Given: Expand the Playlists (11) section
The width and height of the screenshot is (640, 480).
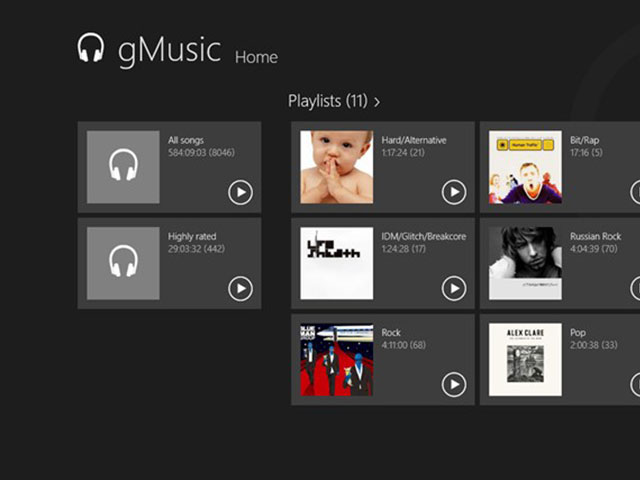Looking at the screenshot, I should [334, 101].
